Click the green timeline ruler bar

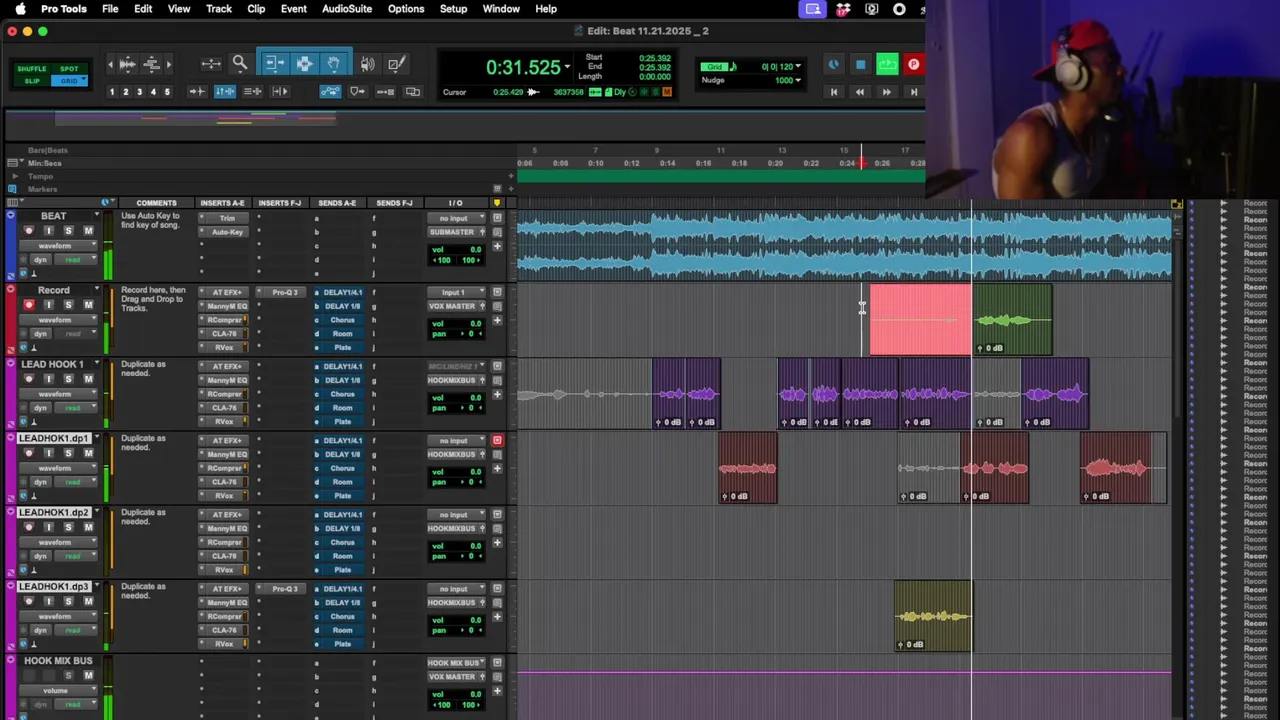tap(720, 176)
